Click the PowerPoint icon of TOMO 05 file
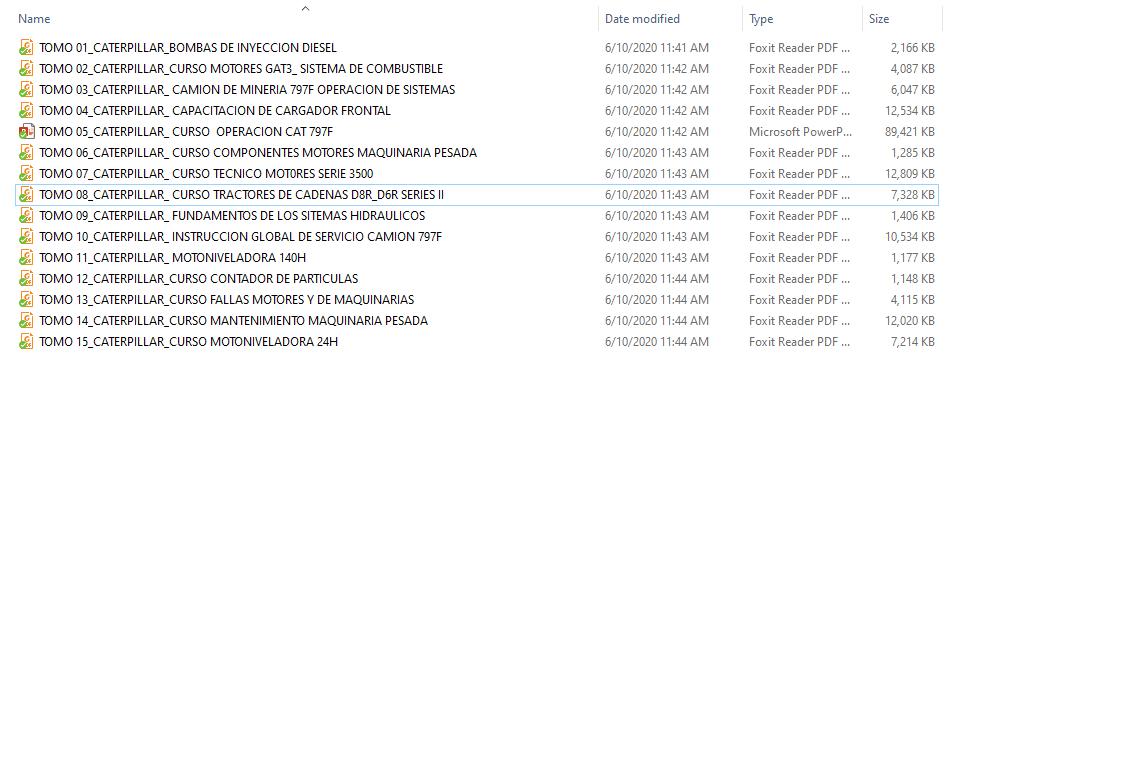 pyautogui.click(x=26, y=132)
